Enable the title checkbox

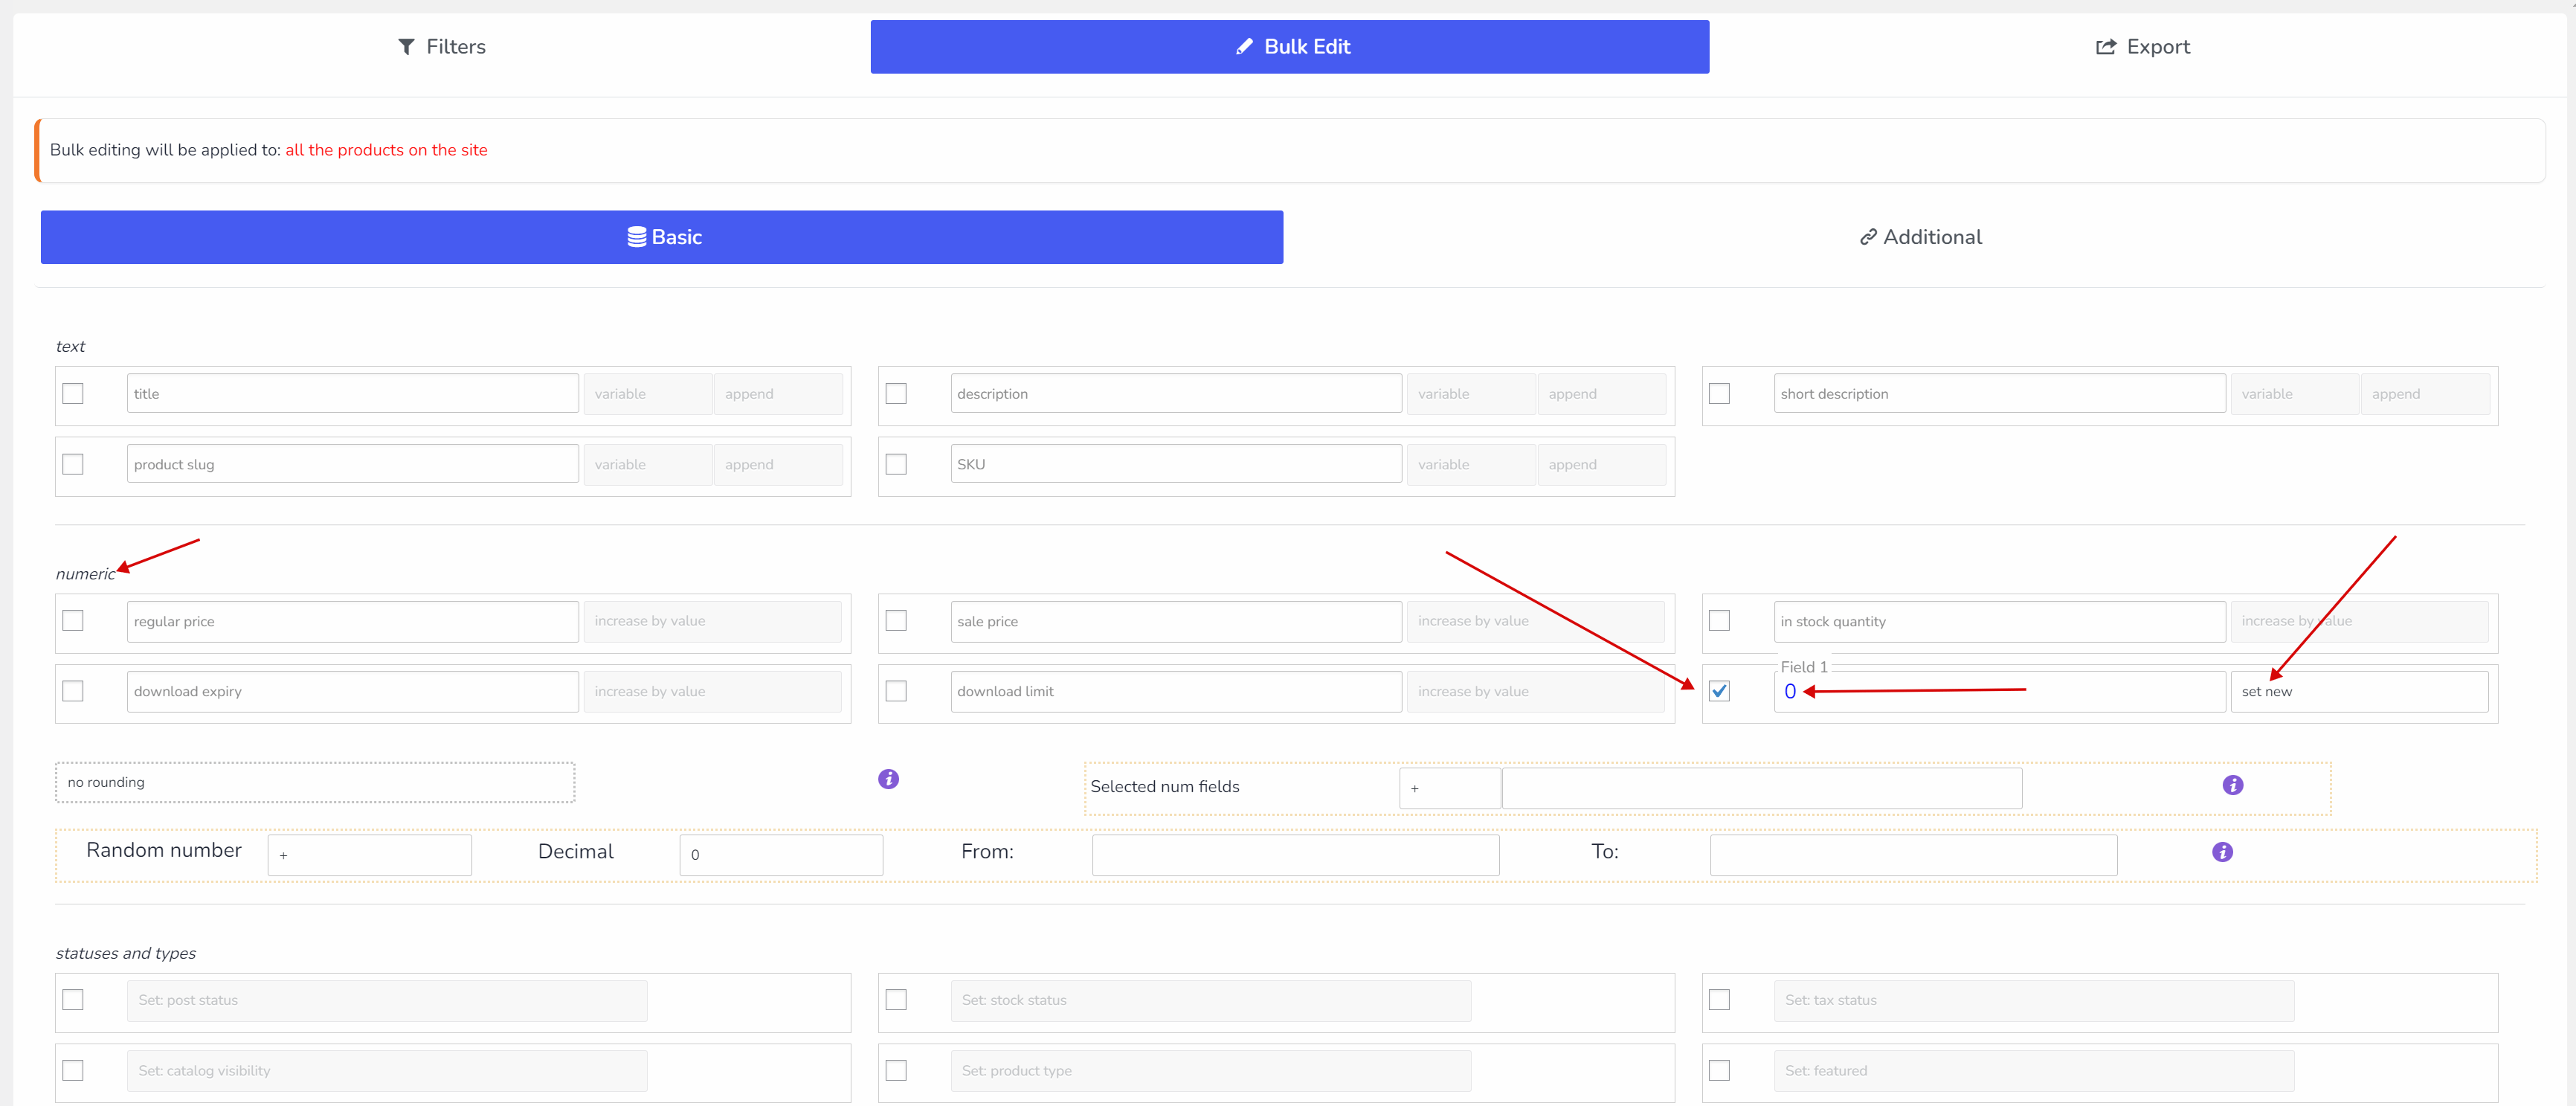click(x=73, y=394)
